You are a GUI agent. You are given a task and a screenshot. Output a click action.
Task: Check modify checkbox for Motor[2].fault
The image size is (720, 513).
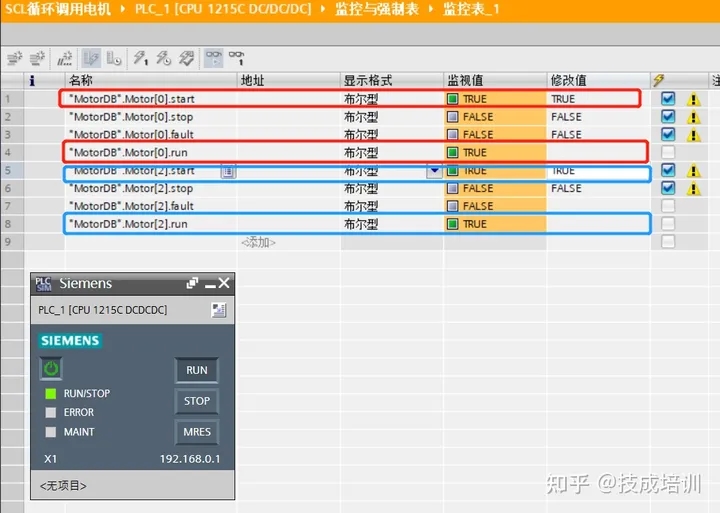(668, 206)
